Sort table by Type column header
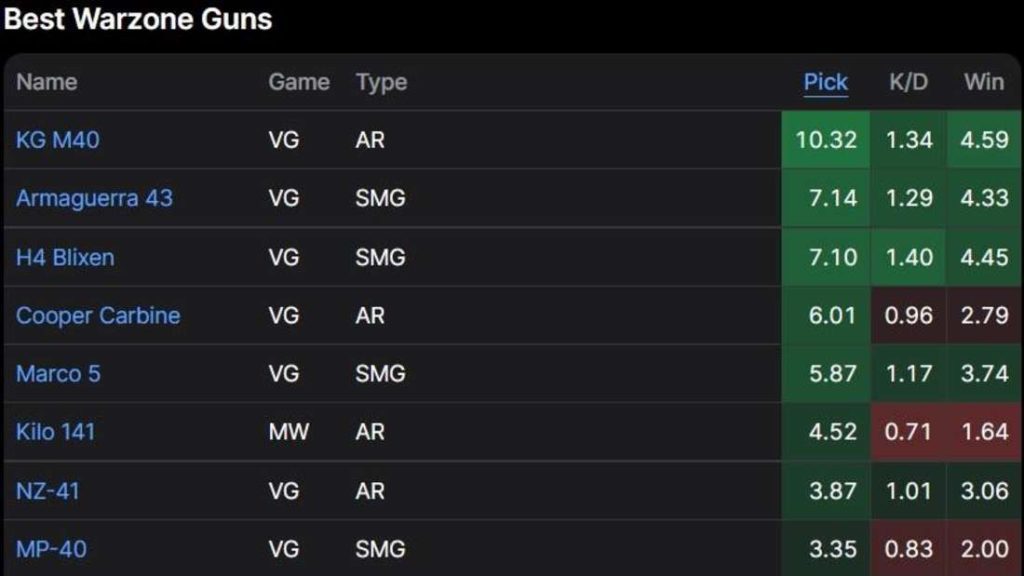 381,83
